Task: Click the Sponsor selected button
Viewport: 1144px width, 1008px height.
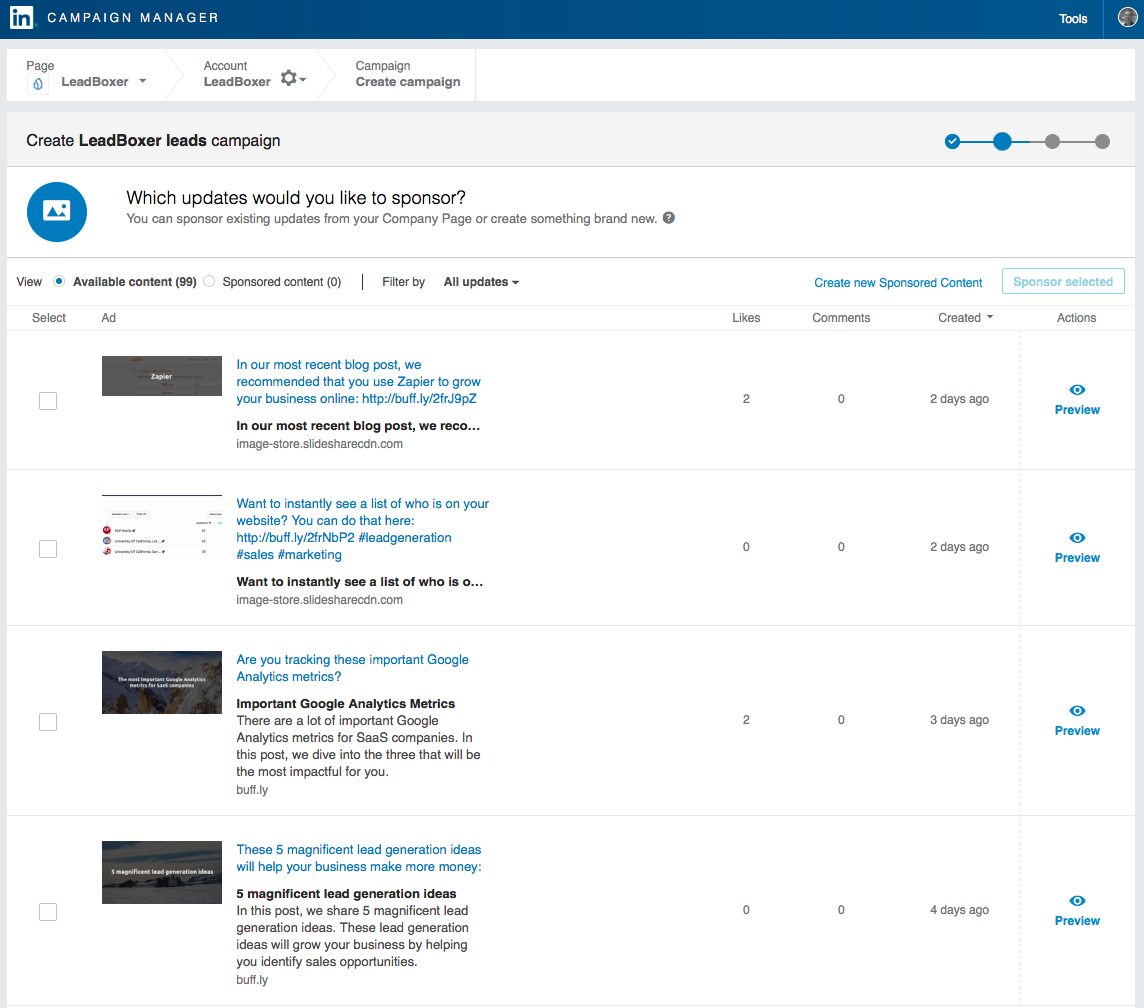Action: (x=1062, y=282)
